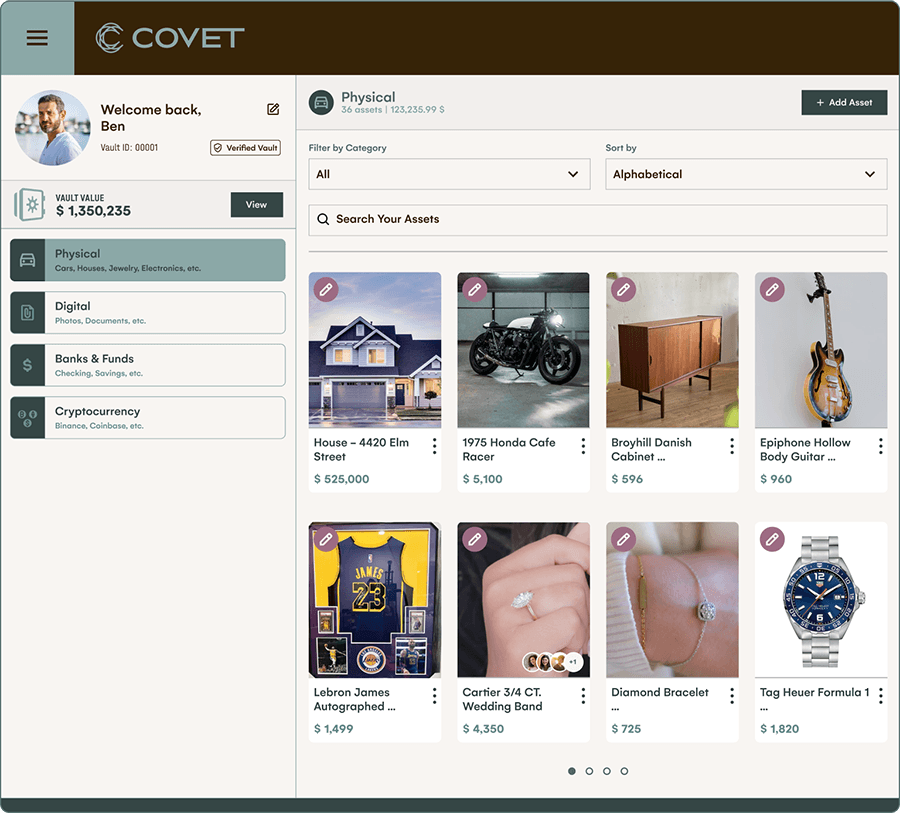This screenshot has width=900, height=813.
Task: Jump to the fourth pagination dot
Action: [x=624, y=771]
